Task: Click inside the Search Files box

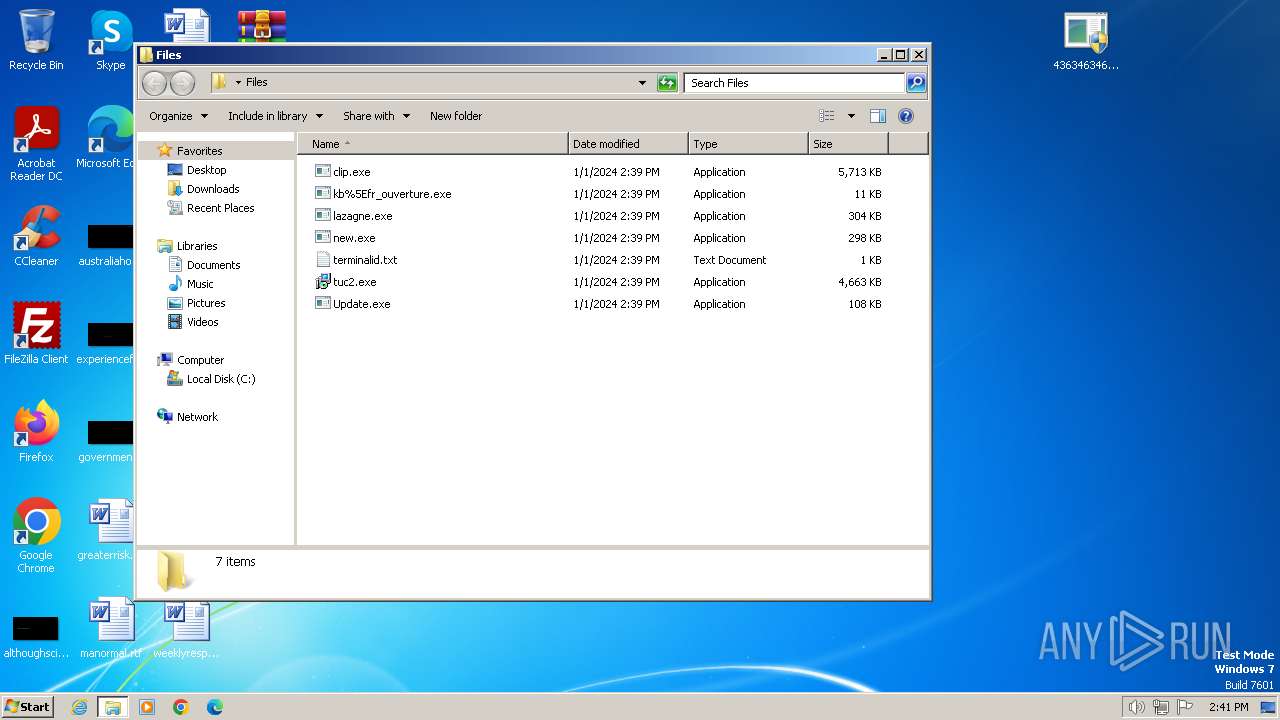Action: [x=795, y=83]
